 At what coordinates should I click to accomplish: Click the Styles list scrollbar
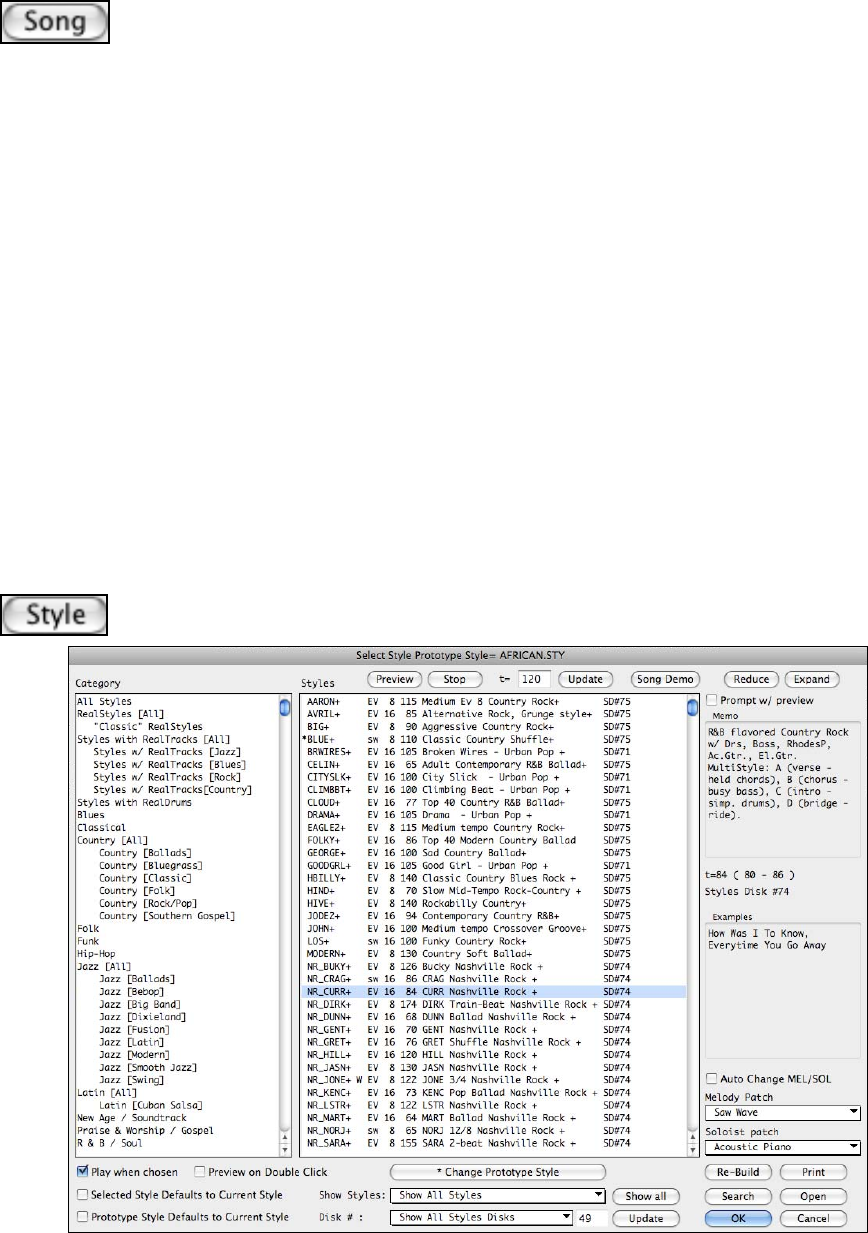point(691,920)
